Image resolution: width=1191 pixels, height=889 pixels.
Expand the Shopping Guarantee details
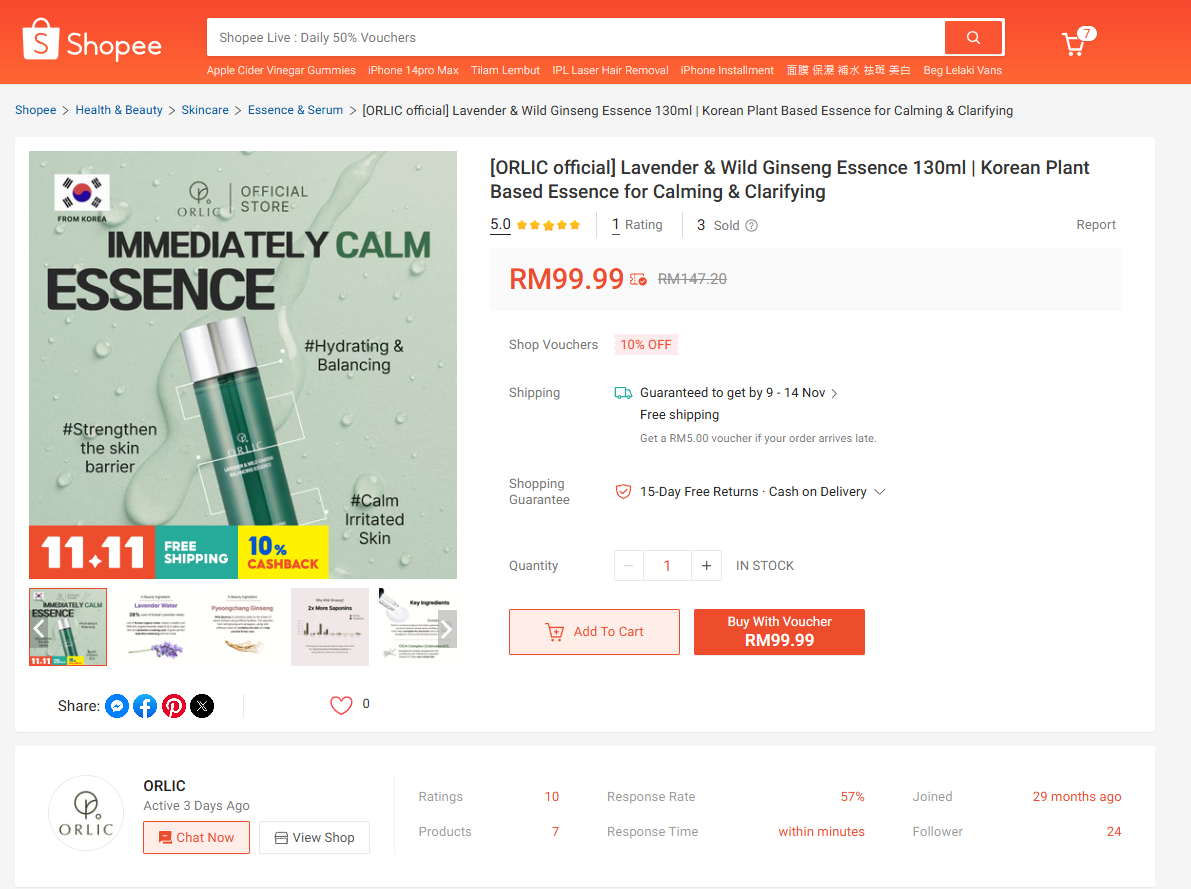tap(880, 492)
